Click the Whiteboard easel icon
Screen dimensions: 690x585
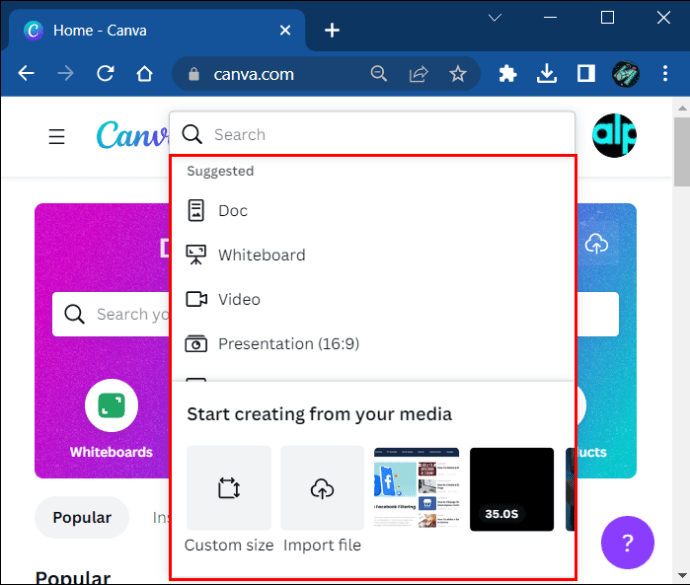[x=196, y=255]
